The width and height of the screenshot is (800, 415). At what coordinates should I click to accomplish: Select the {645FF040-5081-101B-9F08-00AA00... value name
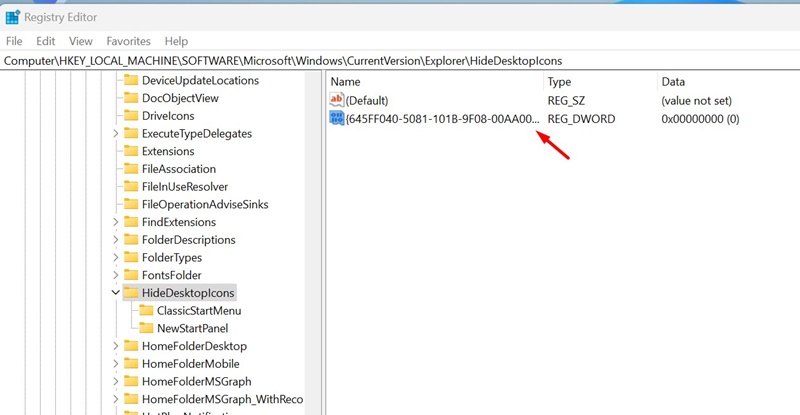(x=442, y=119)
